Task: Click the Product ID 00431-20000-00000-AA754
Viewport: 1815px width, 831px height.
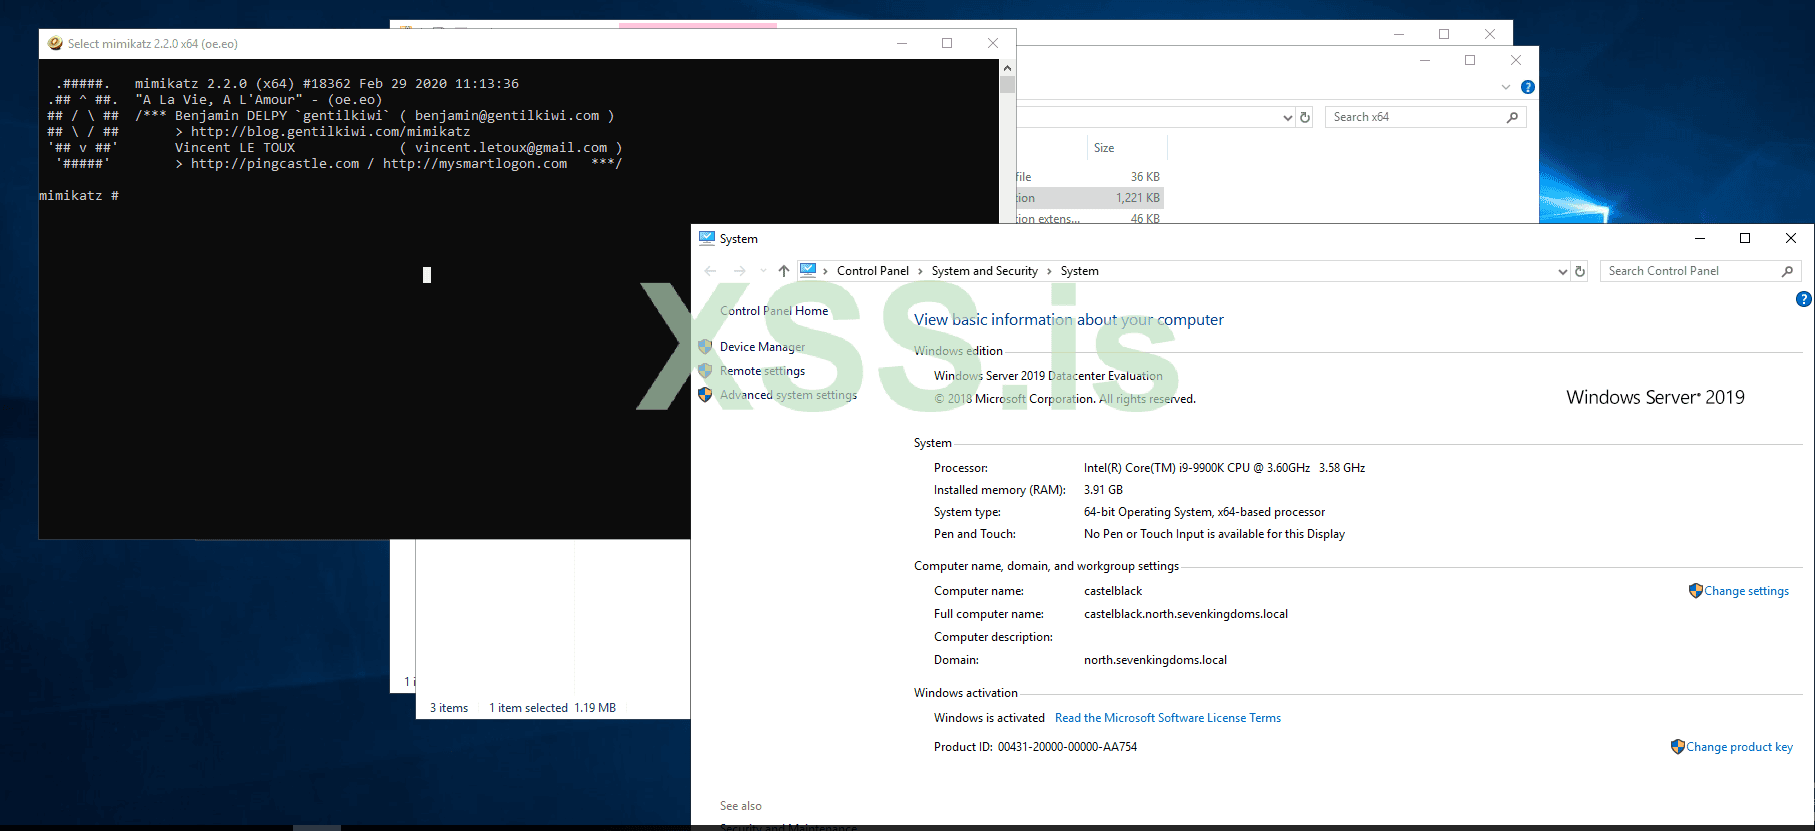Action: tap(1067, 747)
